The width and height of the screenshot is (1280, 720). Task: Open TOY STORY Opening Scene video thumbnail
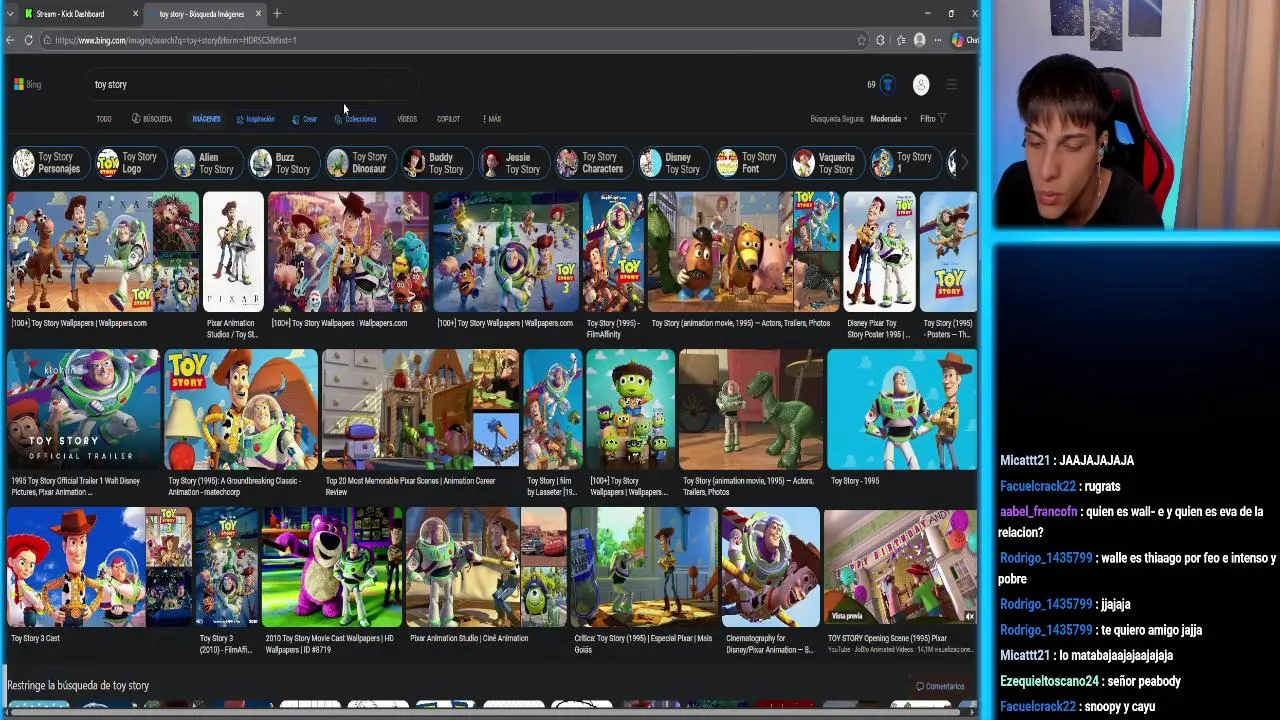(x=900, y=567)
